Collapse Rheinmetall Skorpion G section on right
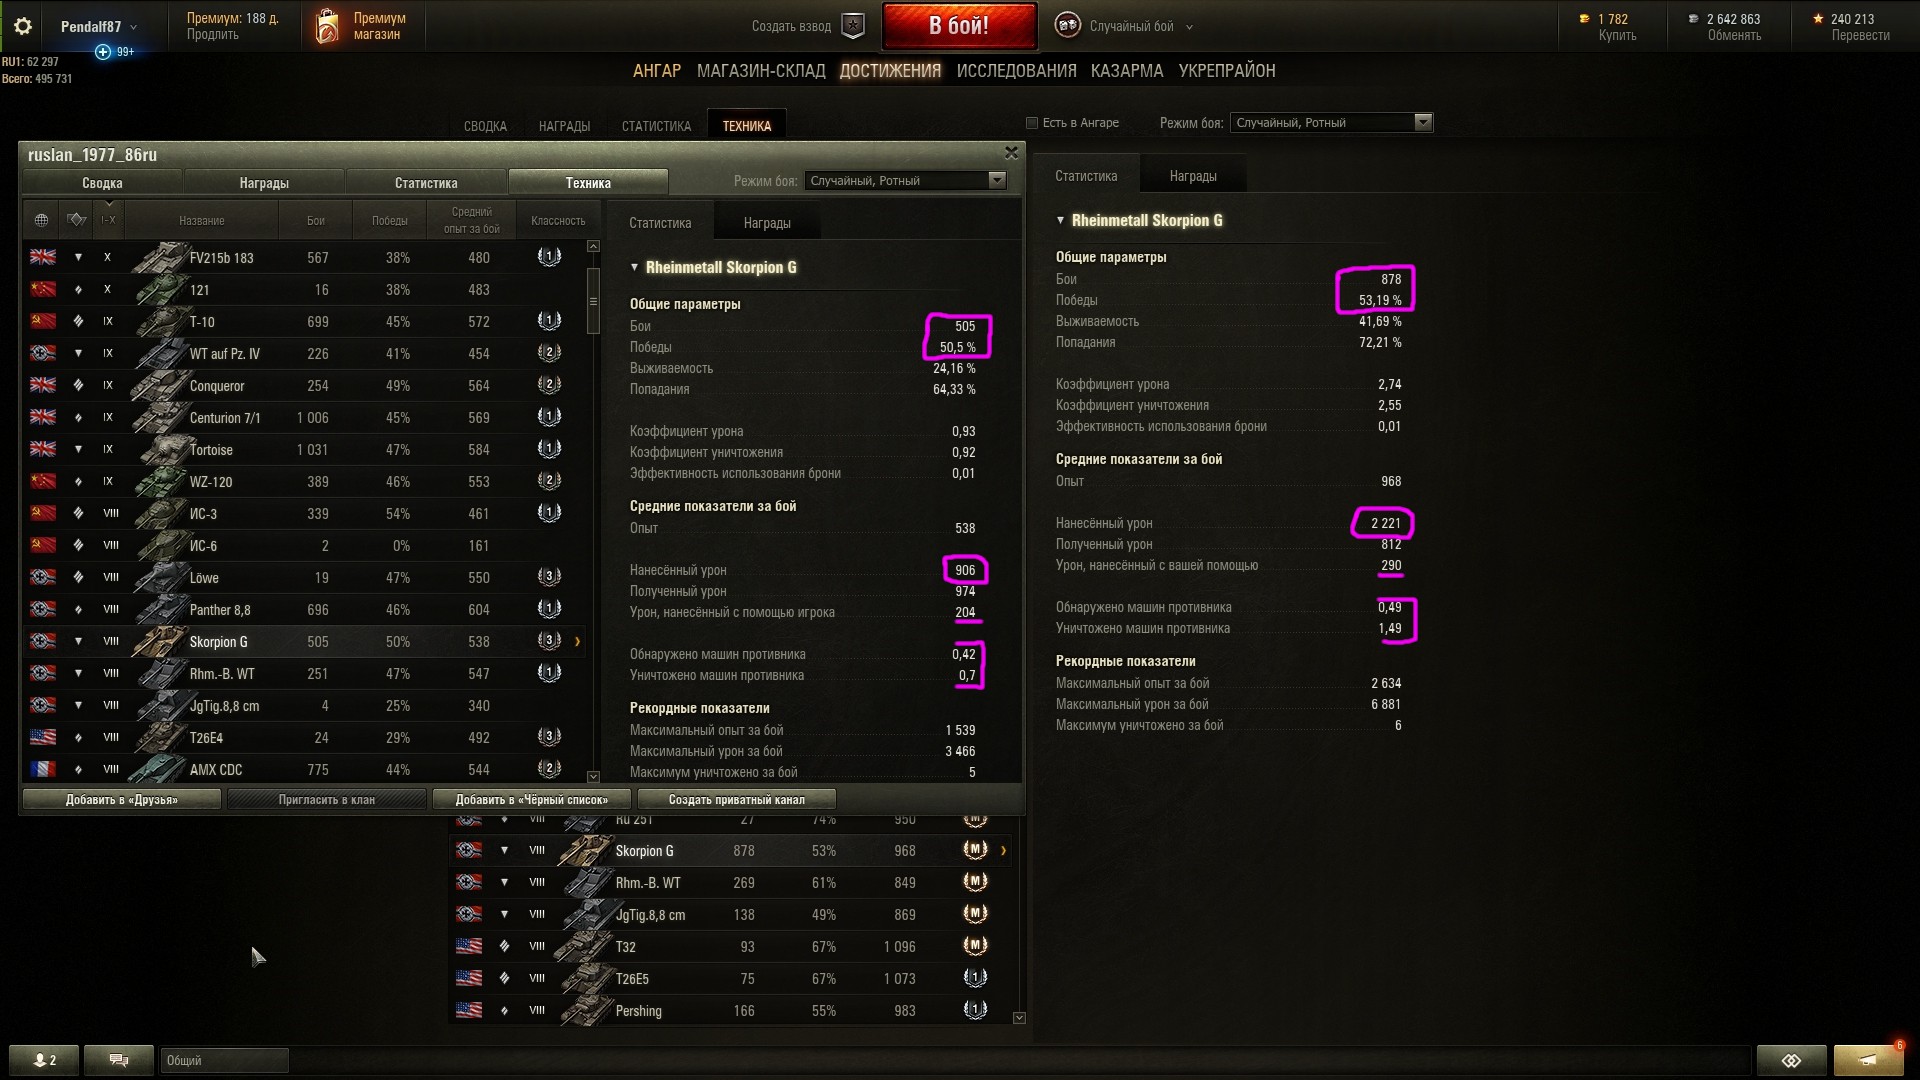 (x=1061, y=220)
